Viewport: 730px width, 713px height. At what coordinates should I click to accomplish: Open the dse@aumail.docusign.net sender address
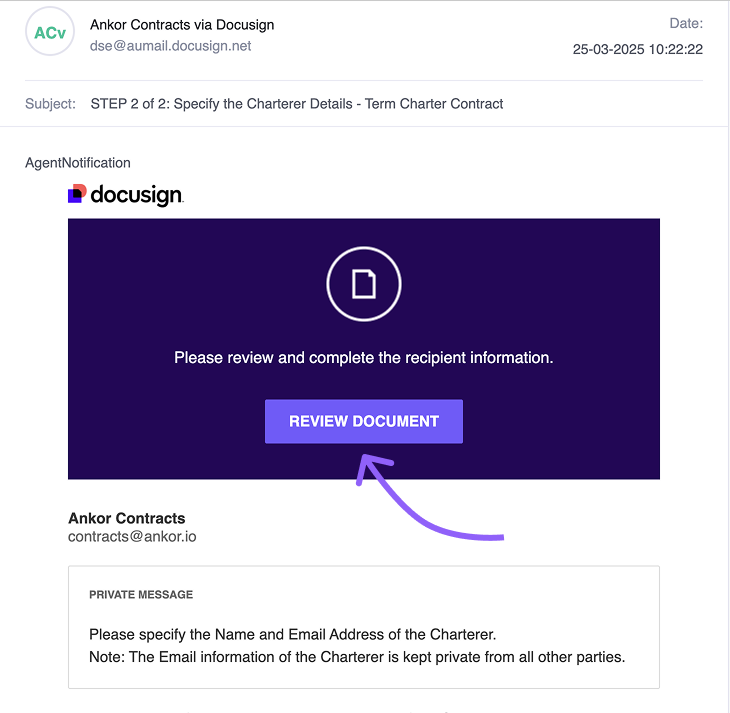point(170,46)
